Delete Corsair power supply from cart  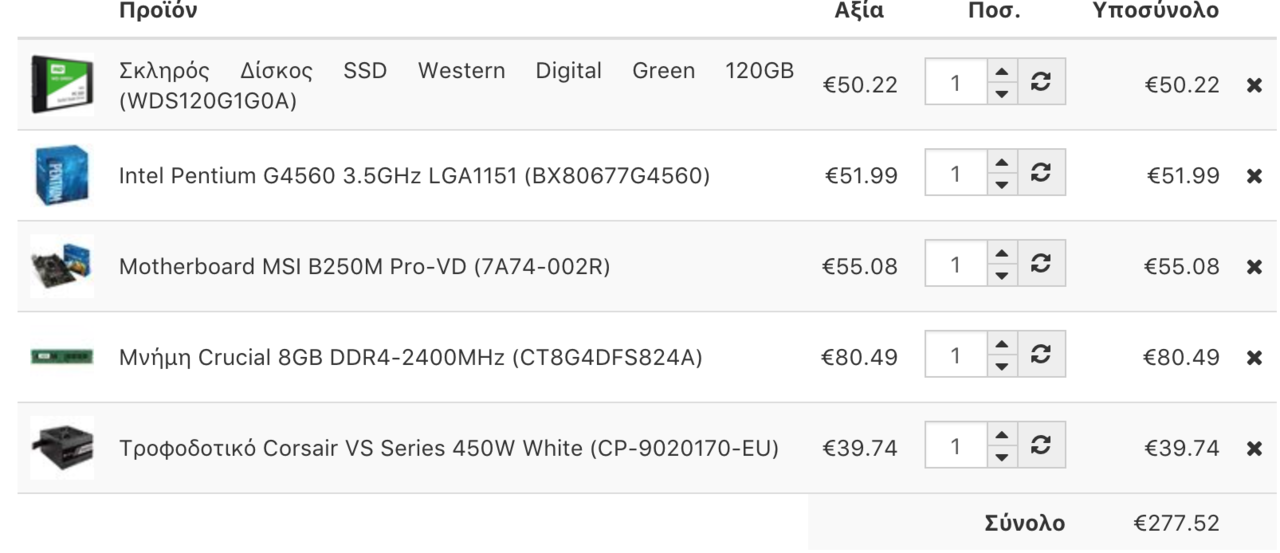(x=1254, y=449)
